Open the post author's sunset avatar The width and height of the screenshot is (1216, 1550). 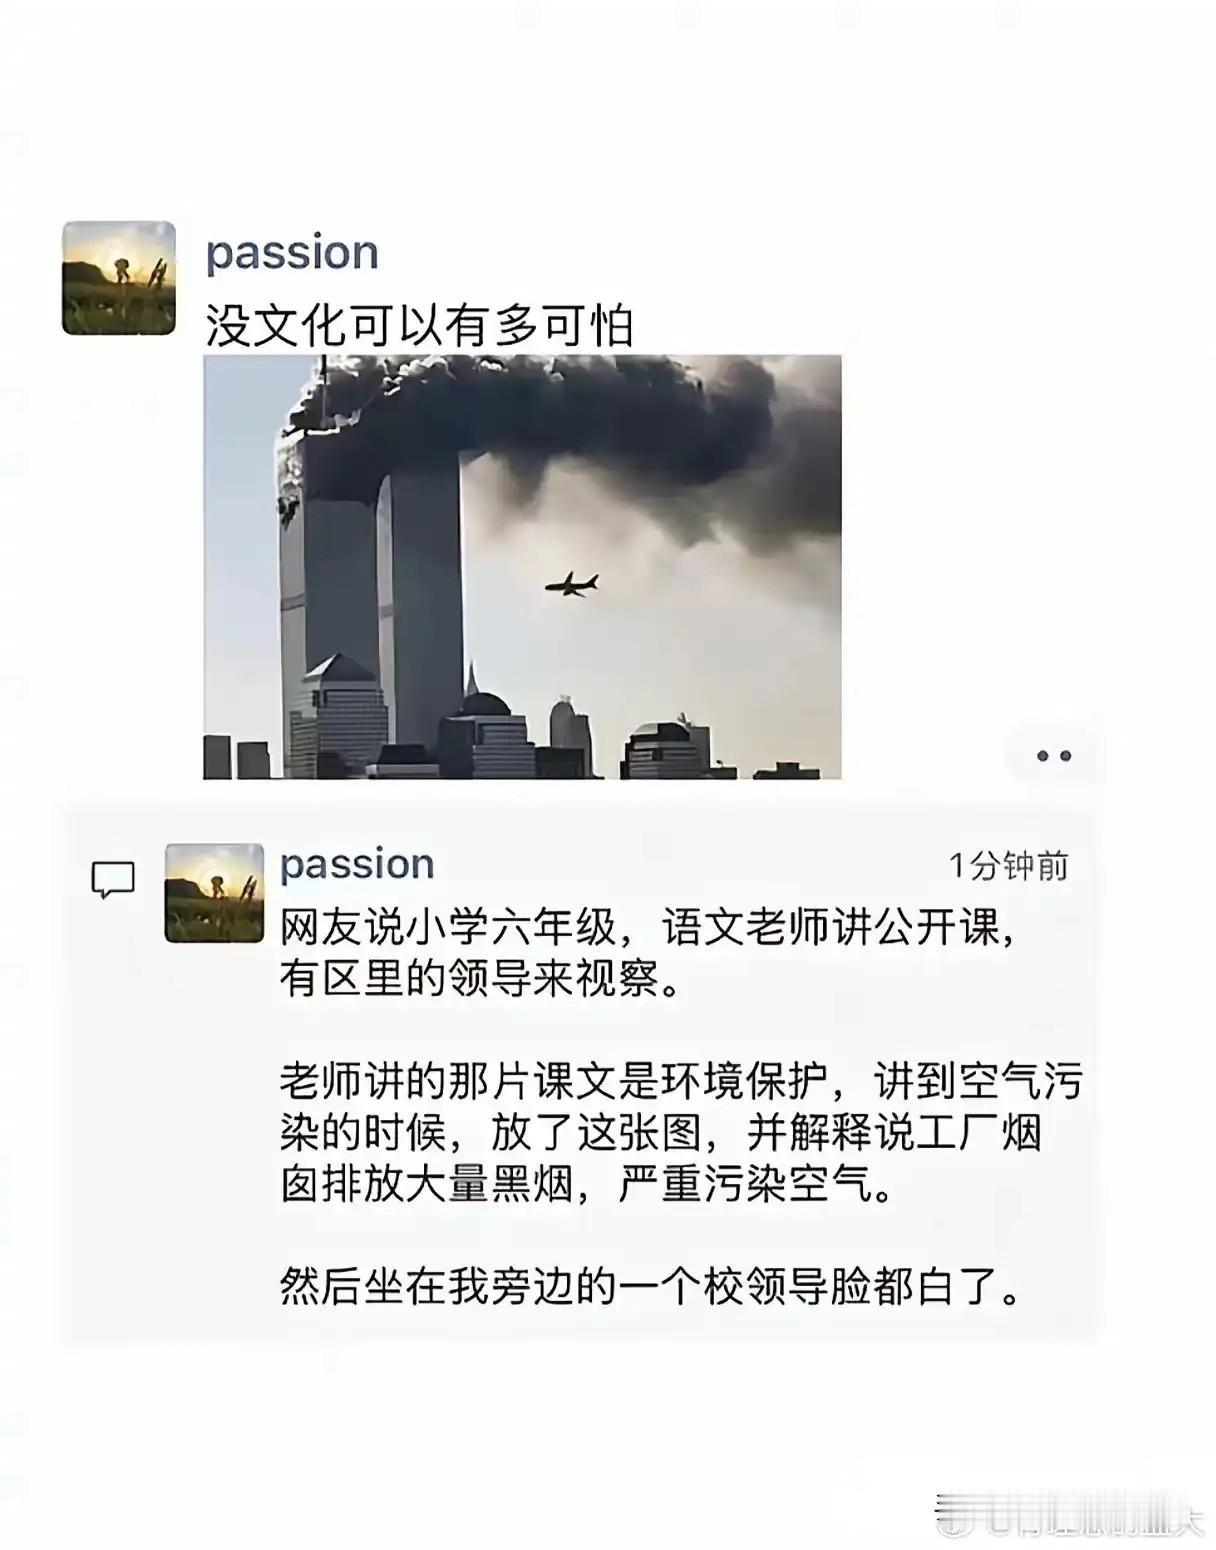pyautogui.click(x=118, y=278)
